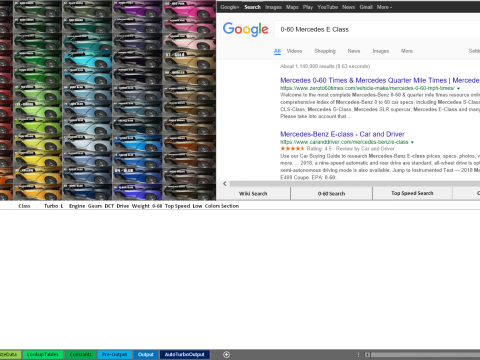Viewport: 480px width, 360px height.
Task: Open News in the top Google bar
Action: (348, 7)
